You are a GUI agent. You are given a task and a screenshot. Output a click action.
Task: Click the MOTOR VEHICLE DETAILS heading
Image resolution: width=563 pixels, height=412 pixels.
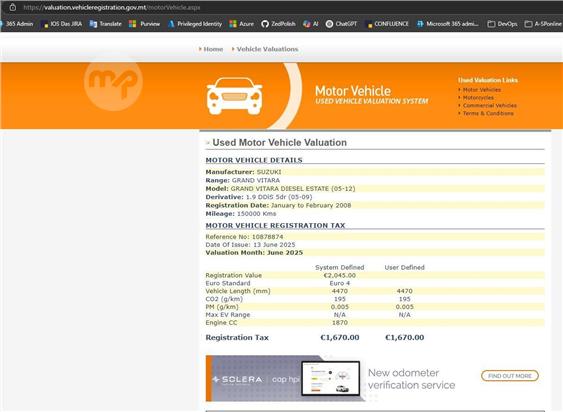pyautogui.click(x=254, y=160)
